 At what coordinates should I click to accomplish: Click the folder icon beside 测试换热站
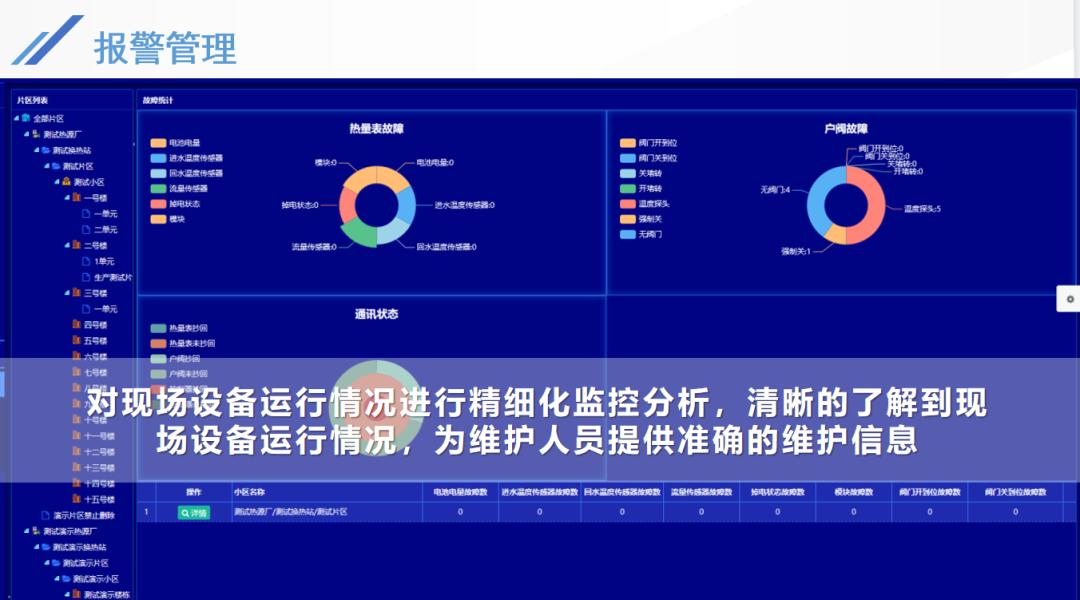pos(46,150)
